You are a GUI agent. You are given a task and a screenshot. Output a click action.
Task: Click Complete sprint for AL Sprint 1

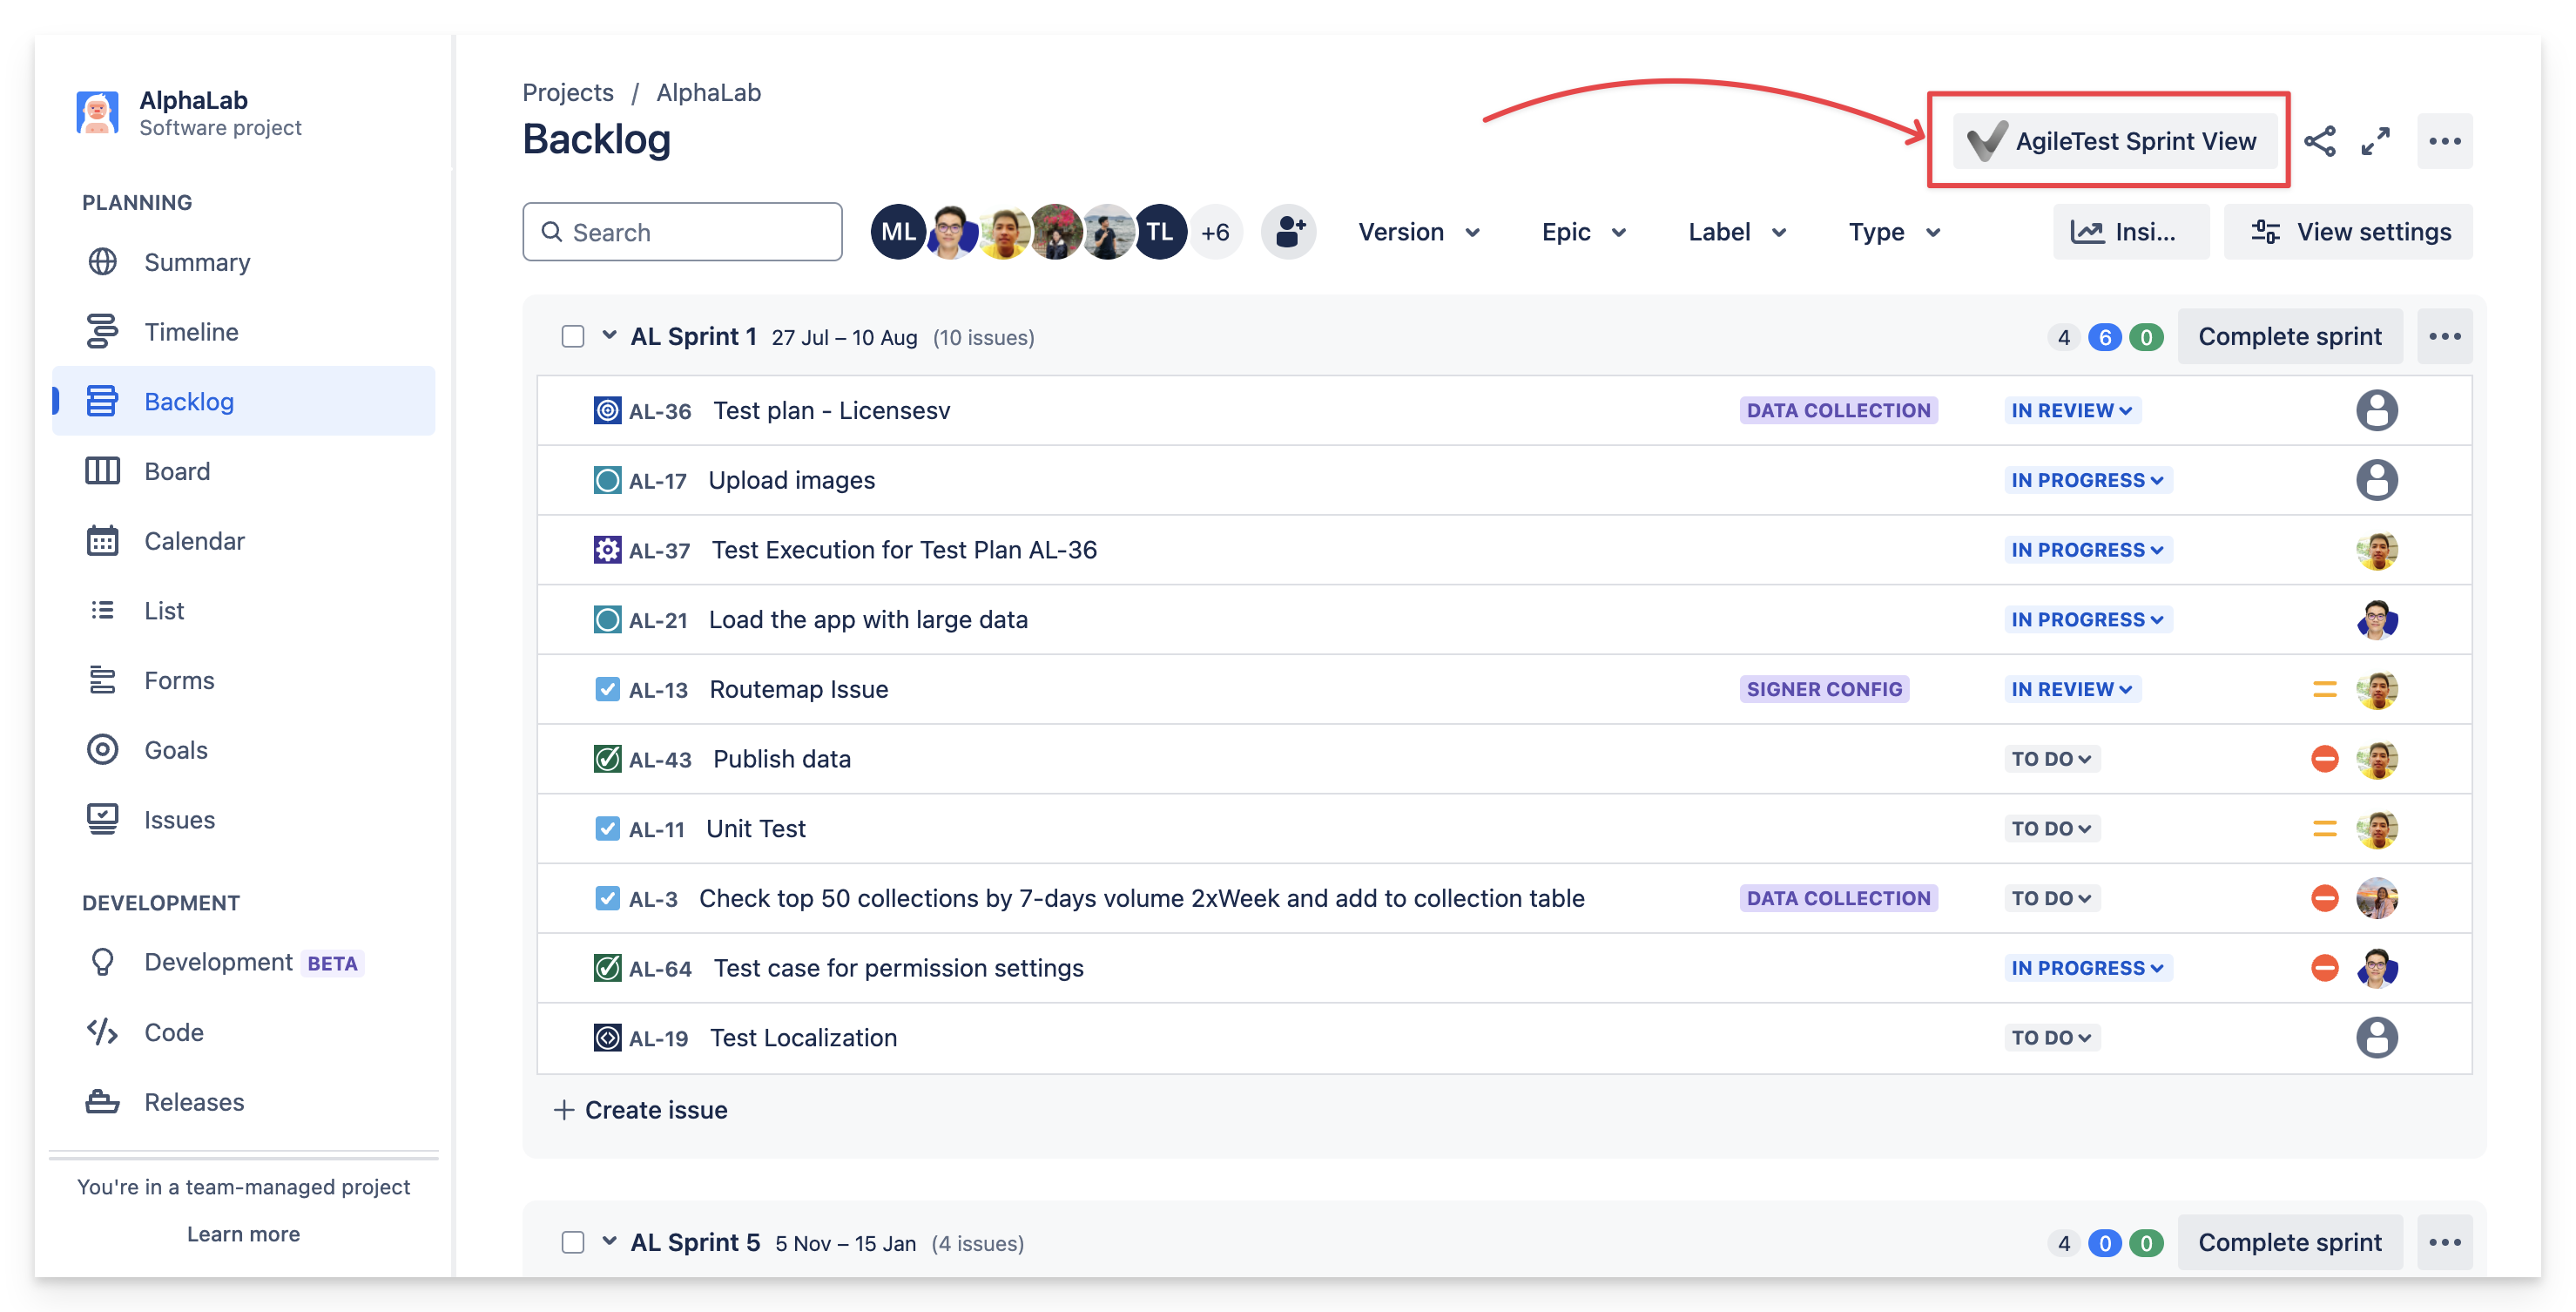[x=2289, y=337]
